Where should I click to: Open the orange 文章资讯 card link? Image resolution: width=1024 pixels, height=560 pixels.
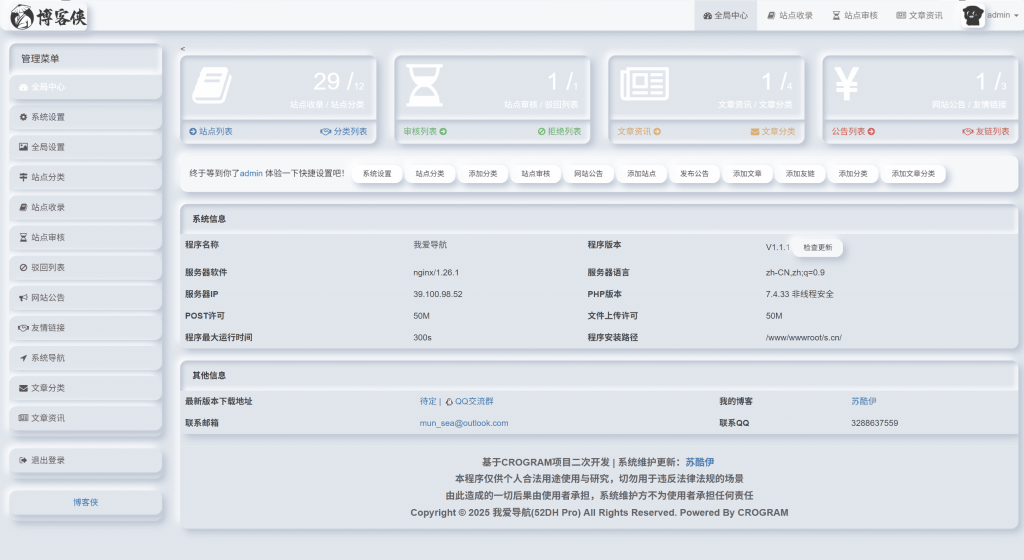pos(639,131)
